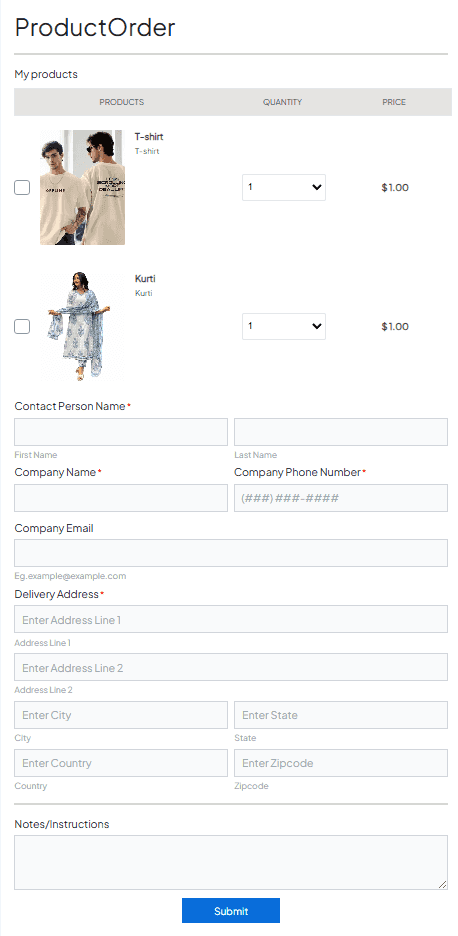Select the Enter City field
The image size is (458, 936).
click(121, 715)
